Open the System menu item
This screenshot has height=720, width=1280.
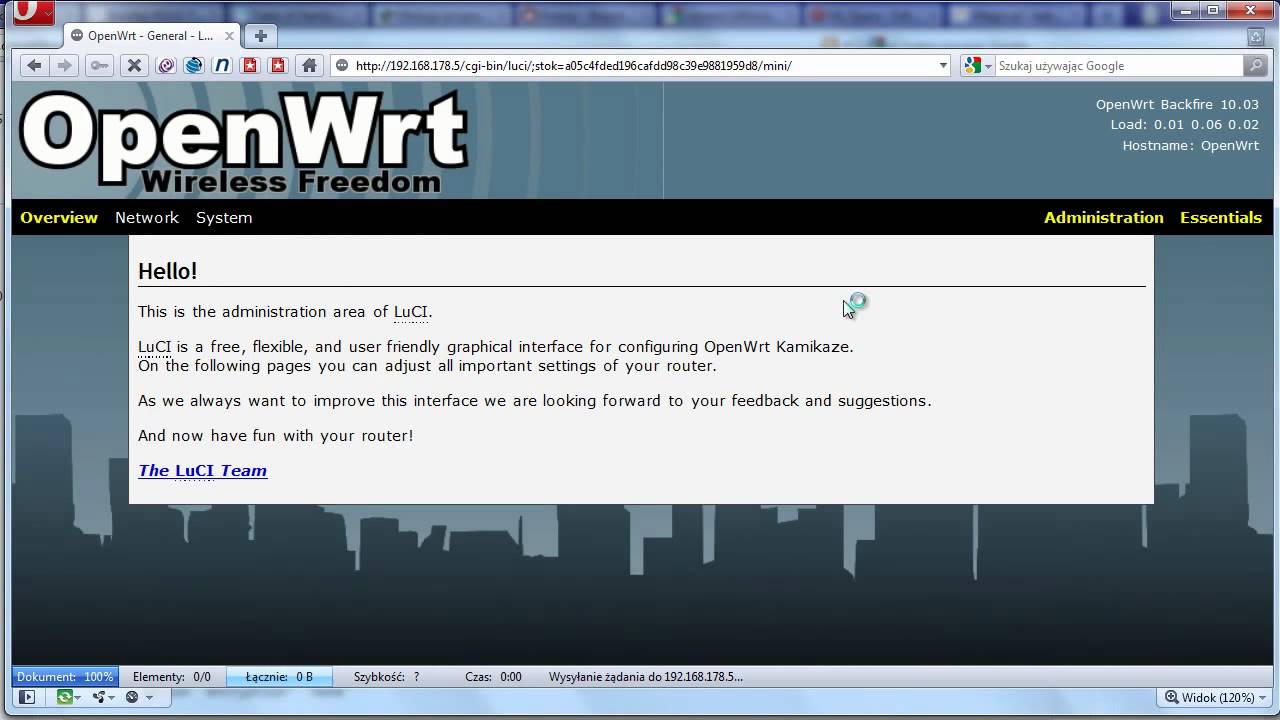click(224, 217)
